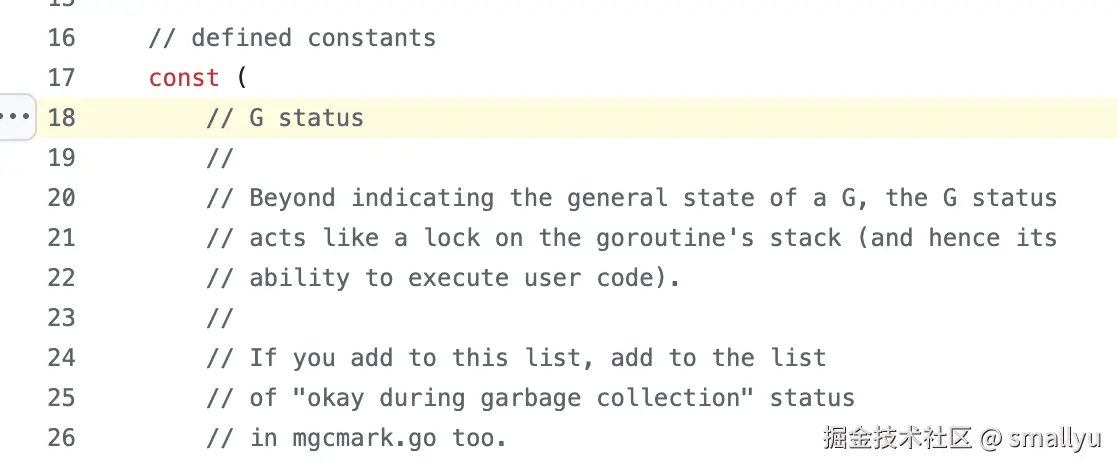Click the red const keyword
The height and width of the screenshot is (468, 1118).
[x=183, y=78]
